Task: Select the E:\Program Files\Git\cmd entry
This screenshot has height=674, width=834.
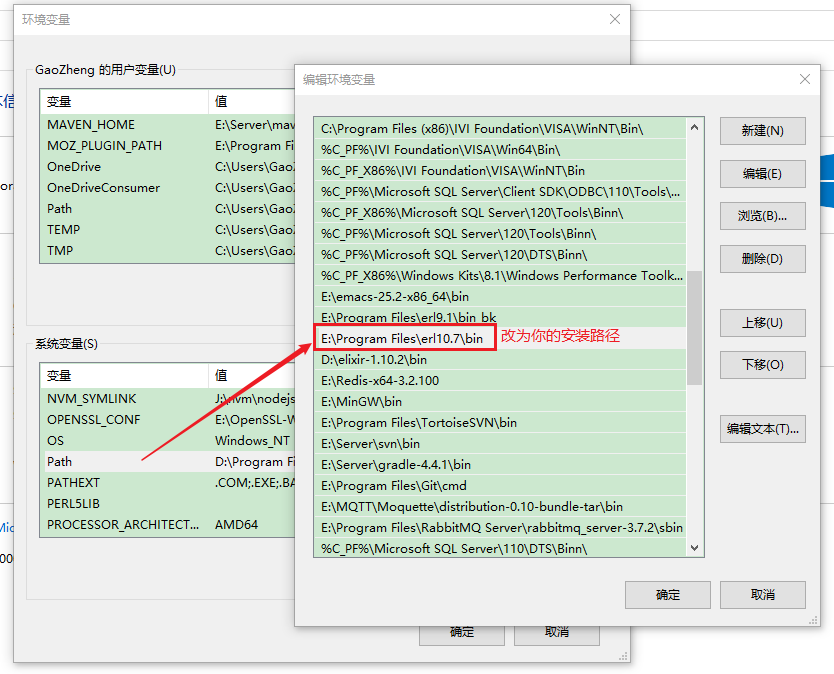Action: pyautogui.click(x=405, y=485)
